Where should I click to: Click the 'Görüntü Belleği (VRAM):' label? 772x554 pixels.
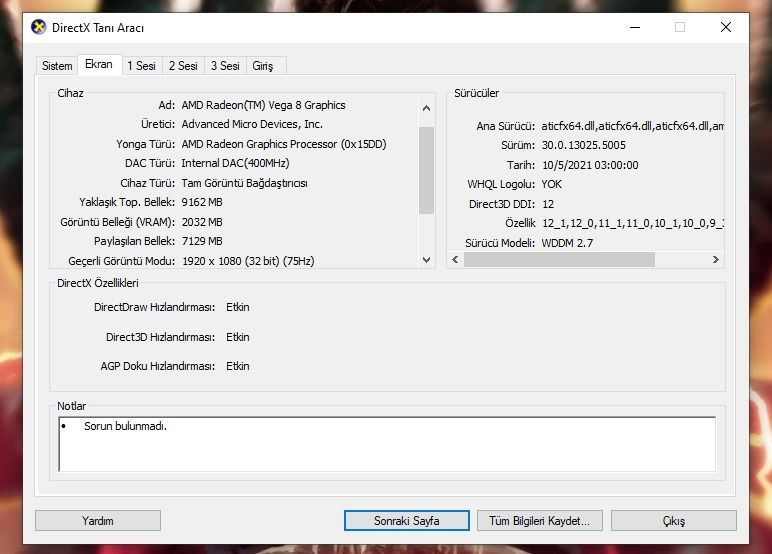[x=118, y=222]
